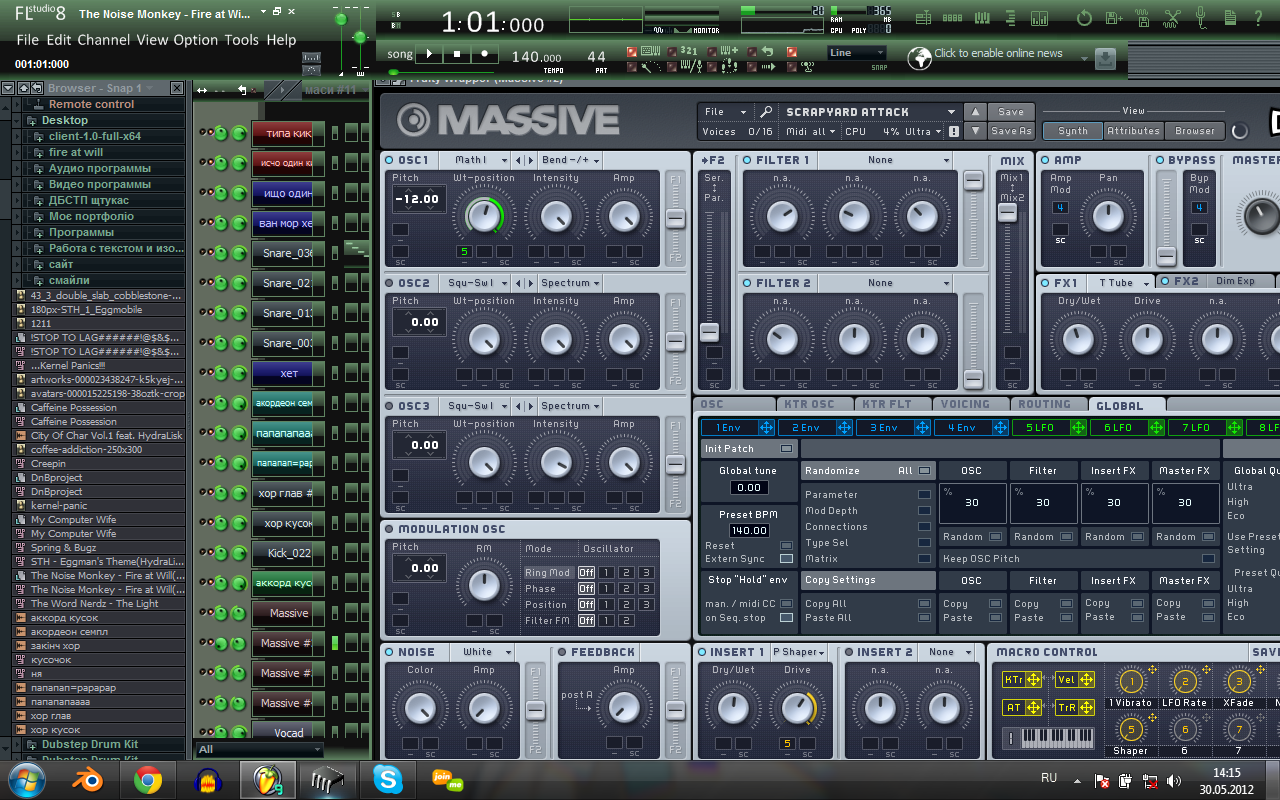Toggle the Keep OSC Pitch checkbox
This screenshot has width=1280, height=800.
click(1208, 559)
